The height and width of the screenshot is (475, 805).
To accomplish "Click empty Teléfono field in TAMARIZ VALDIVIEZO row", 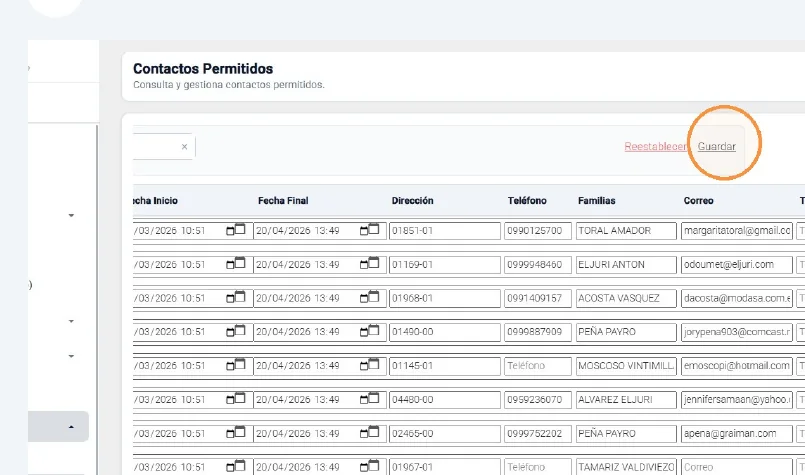I will (x=538, y=467).
